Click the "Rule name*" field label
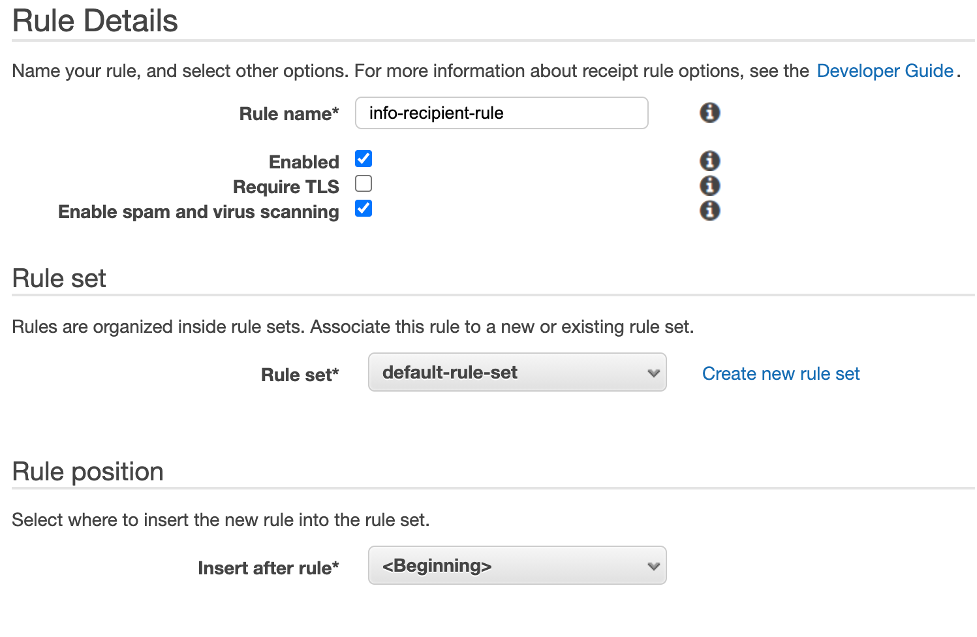This screenshot has height=637, width=977. coord(289,114)
